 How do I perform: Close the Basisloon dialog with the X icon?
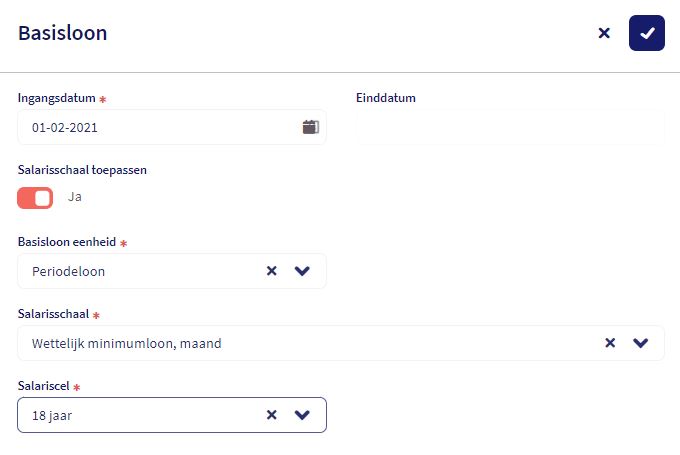coord(604,33)
